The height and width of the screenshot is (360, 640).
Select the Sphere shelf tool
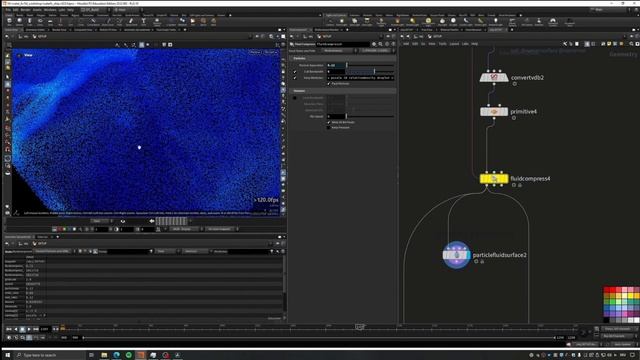19,21
